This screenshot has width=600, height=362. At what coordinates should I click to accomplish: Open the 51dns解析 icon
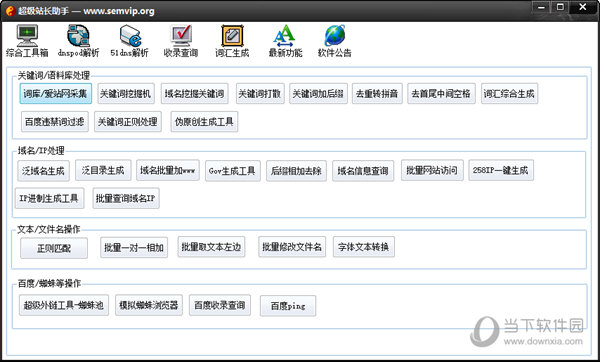pyautogui.click(x=129, y=41)
